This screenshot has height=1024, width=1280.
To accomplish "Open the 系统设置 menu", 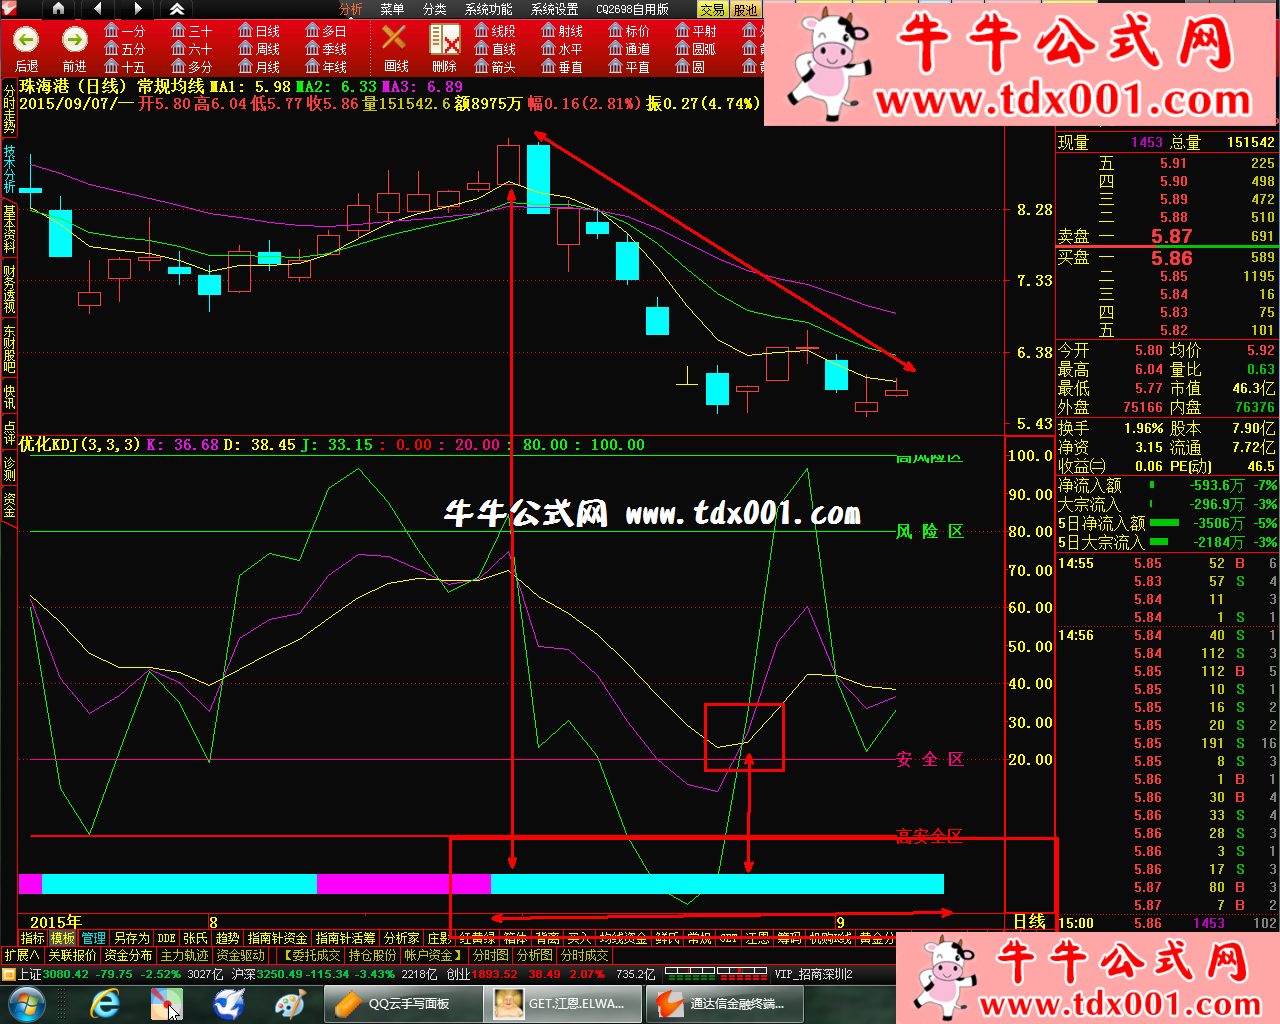I will pos(554,9).
